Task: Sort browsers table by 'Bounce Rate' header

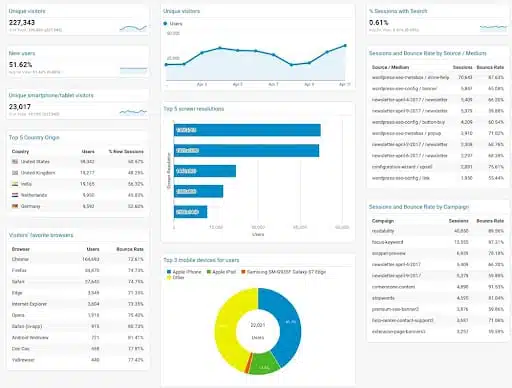Action: point(130,249)
